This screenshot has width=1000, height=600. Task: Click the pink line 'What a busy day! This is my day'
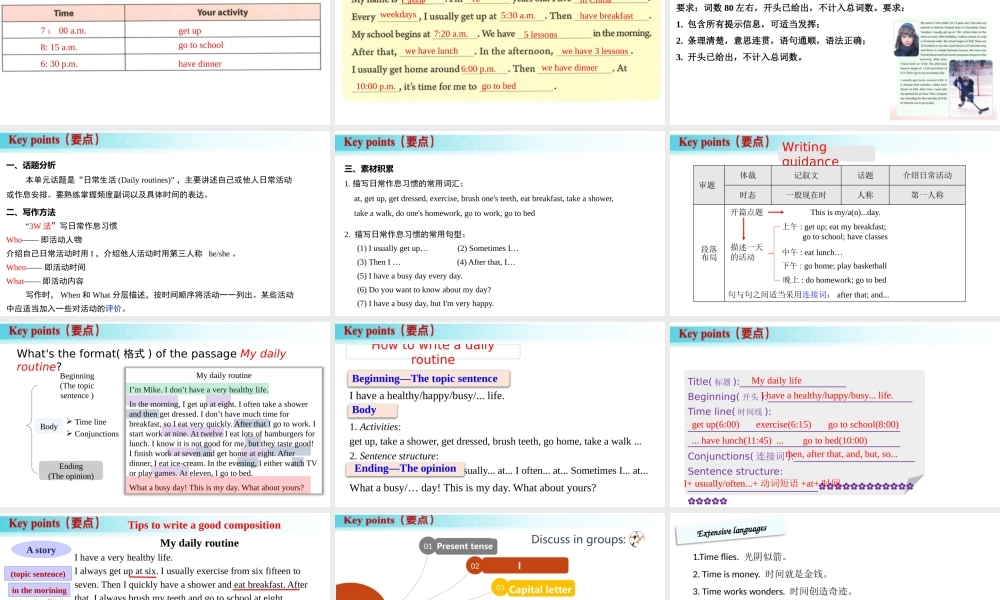(x=216, y=487)
